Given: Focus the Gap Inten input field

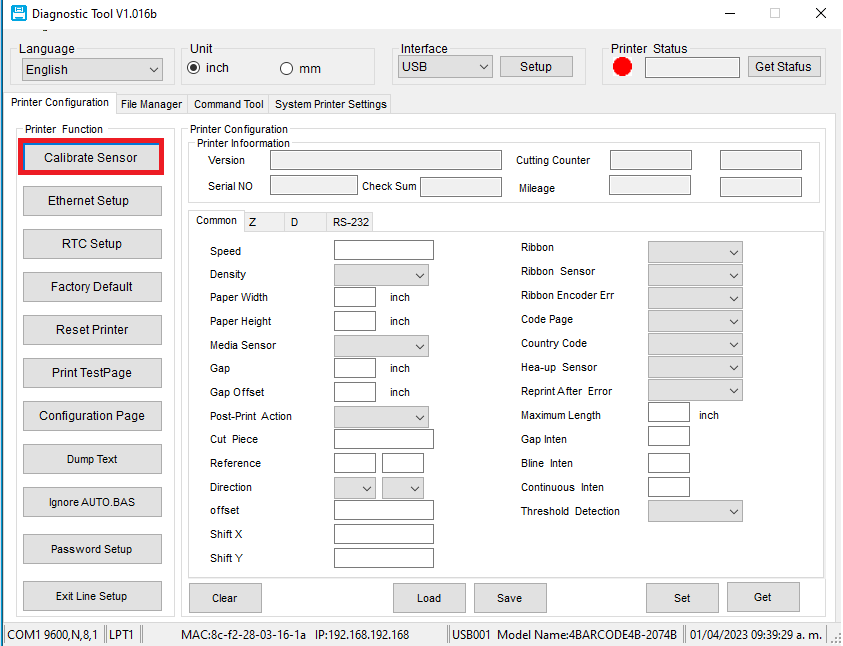Looking at the screenshot, I should coord(669,436).
